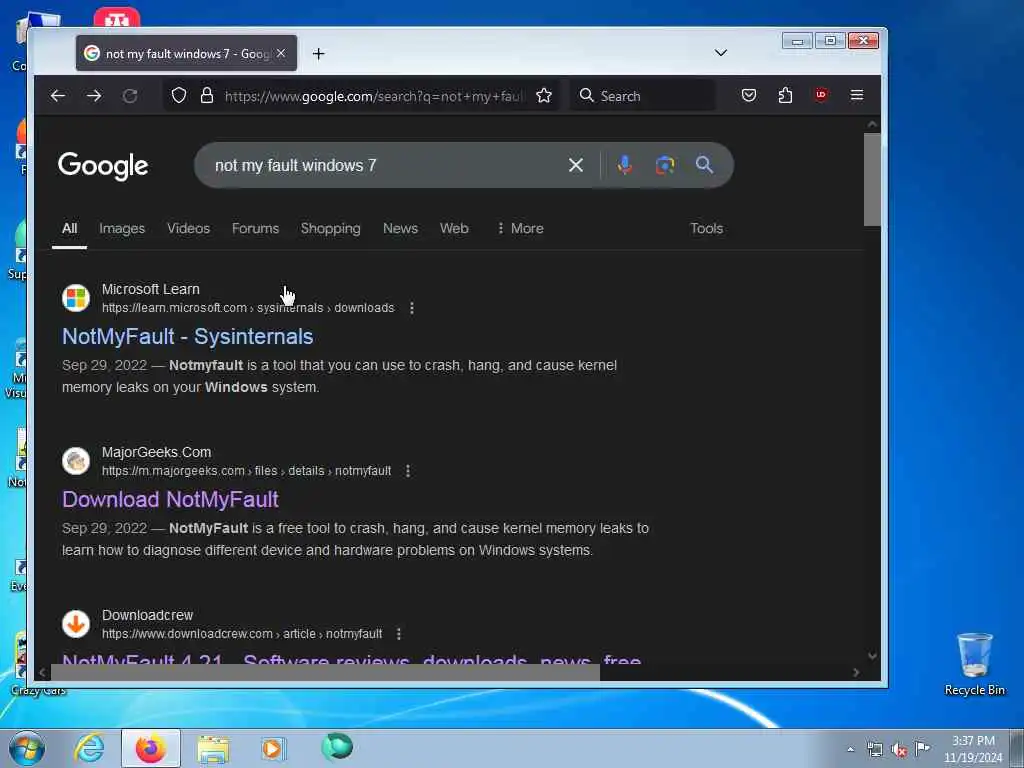Click the vertical scrollbar thumb
The height and width of the screenshot is (768, 1024).
pyautogui.click(x=872, y=180)
